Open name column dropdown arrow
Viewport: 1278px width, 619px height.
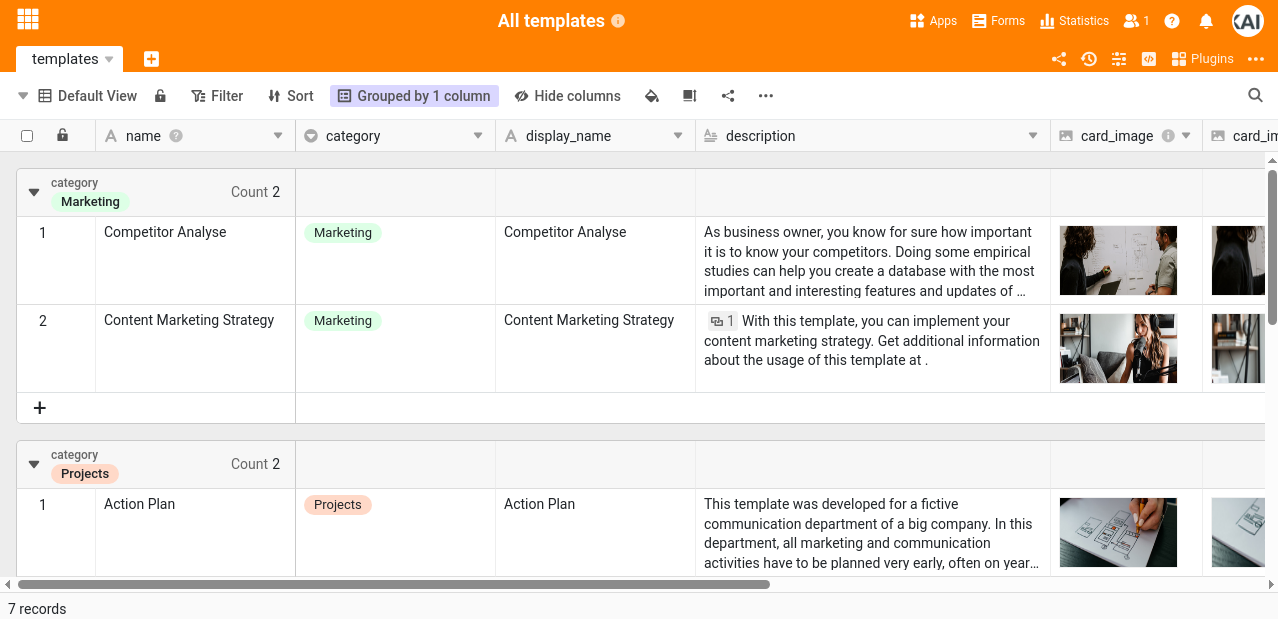coord(277,136)
